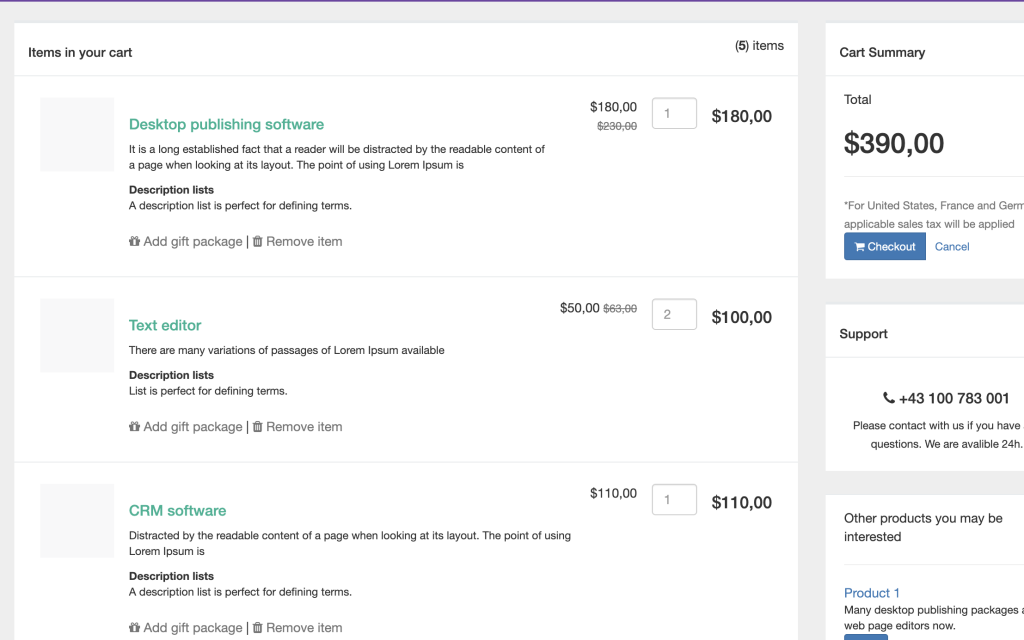Click the Cancel link beside Checkout
The image size is (1024, 640).
(x=951, y=246)
